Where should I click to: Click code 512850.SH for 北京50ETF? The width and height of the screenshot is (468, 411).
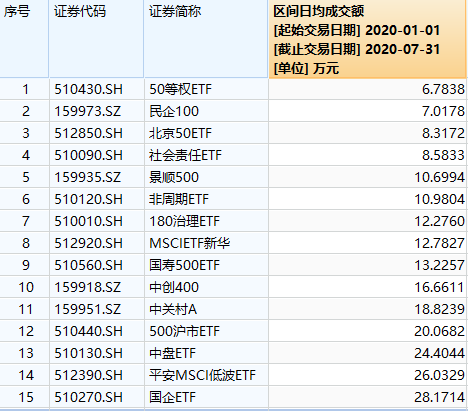[x=96, y=133]
